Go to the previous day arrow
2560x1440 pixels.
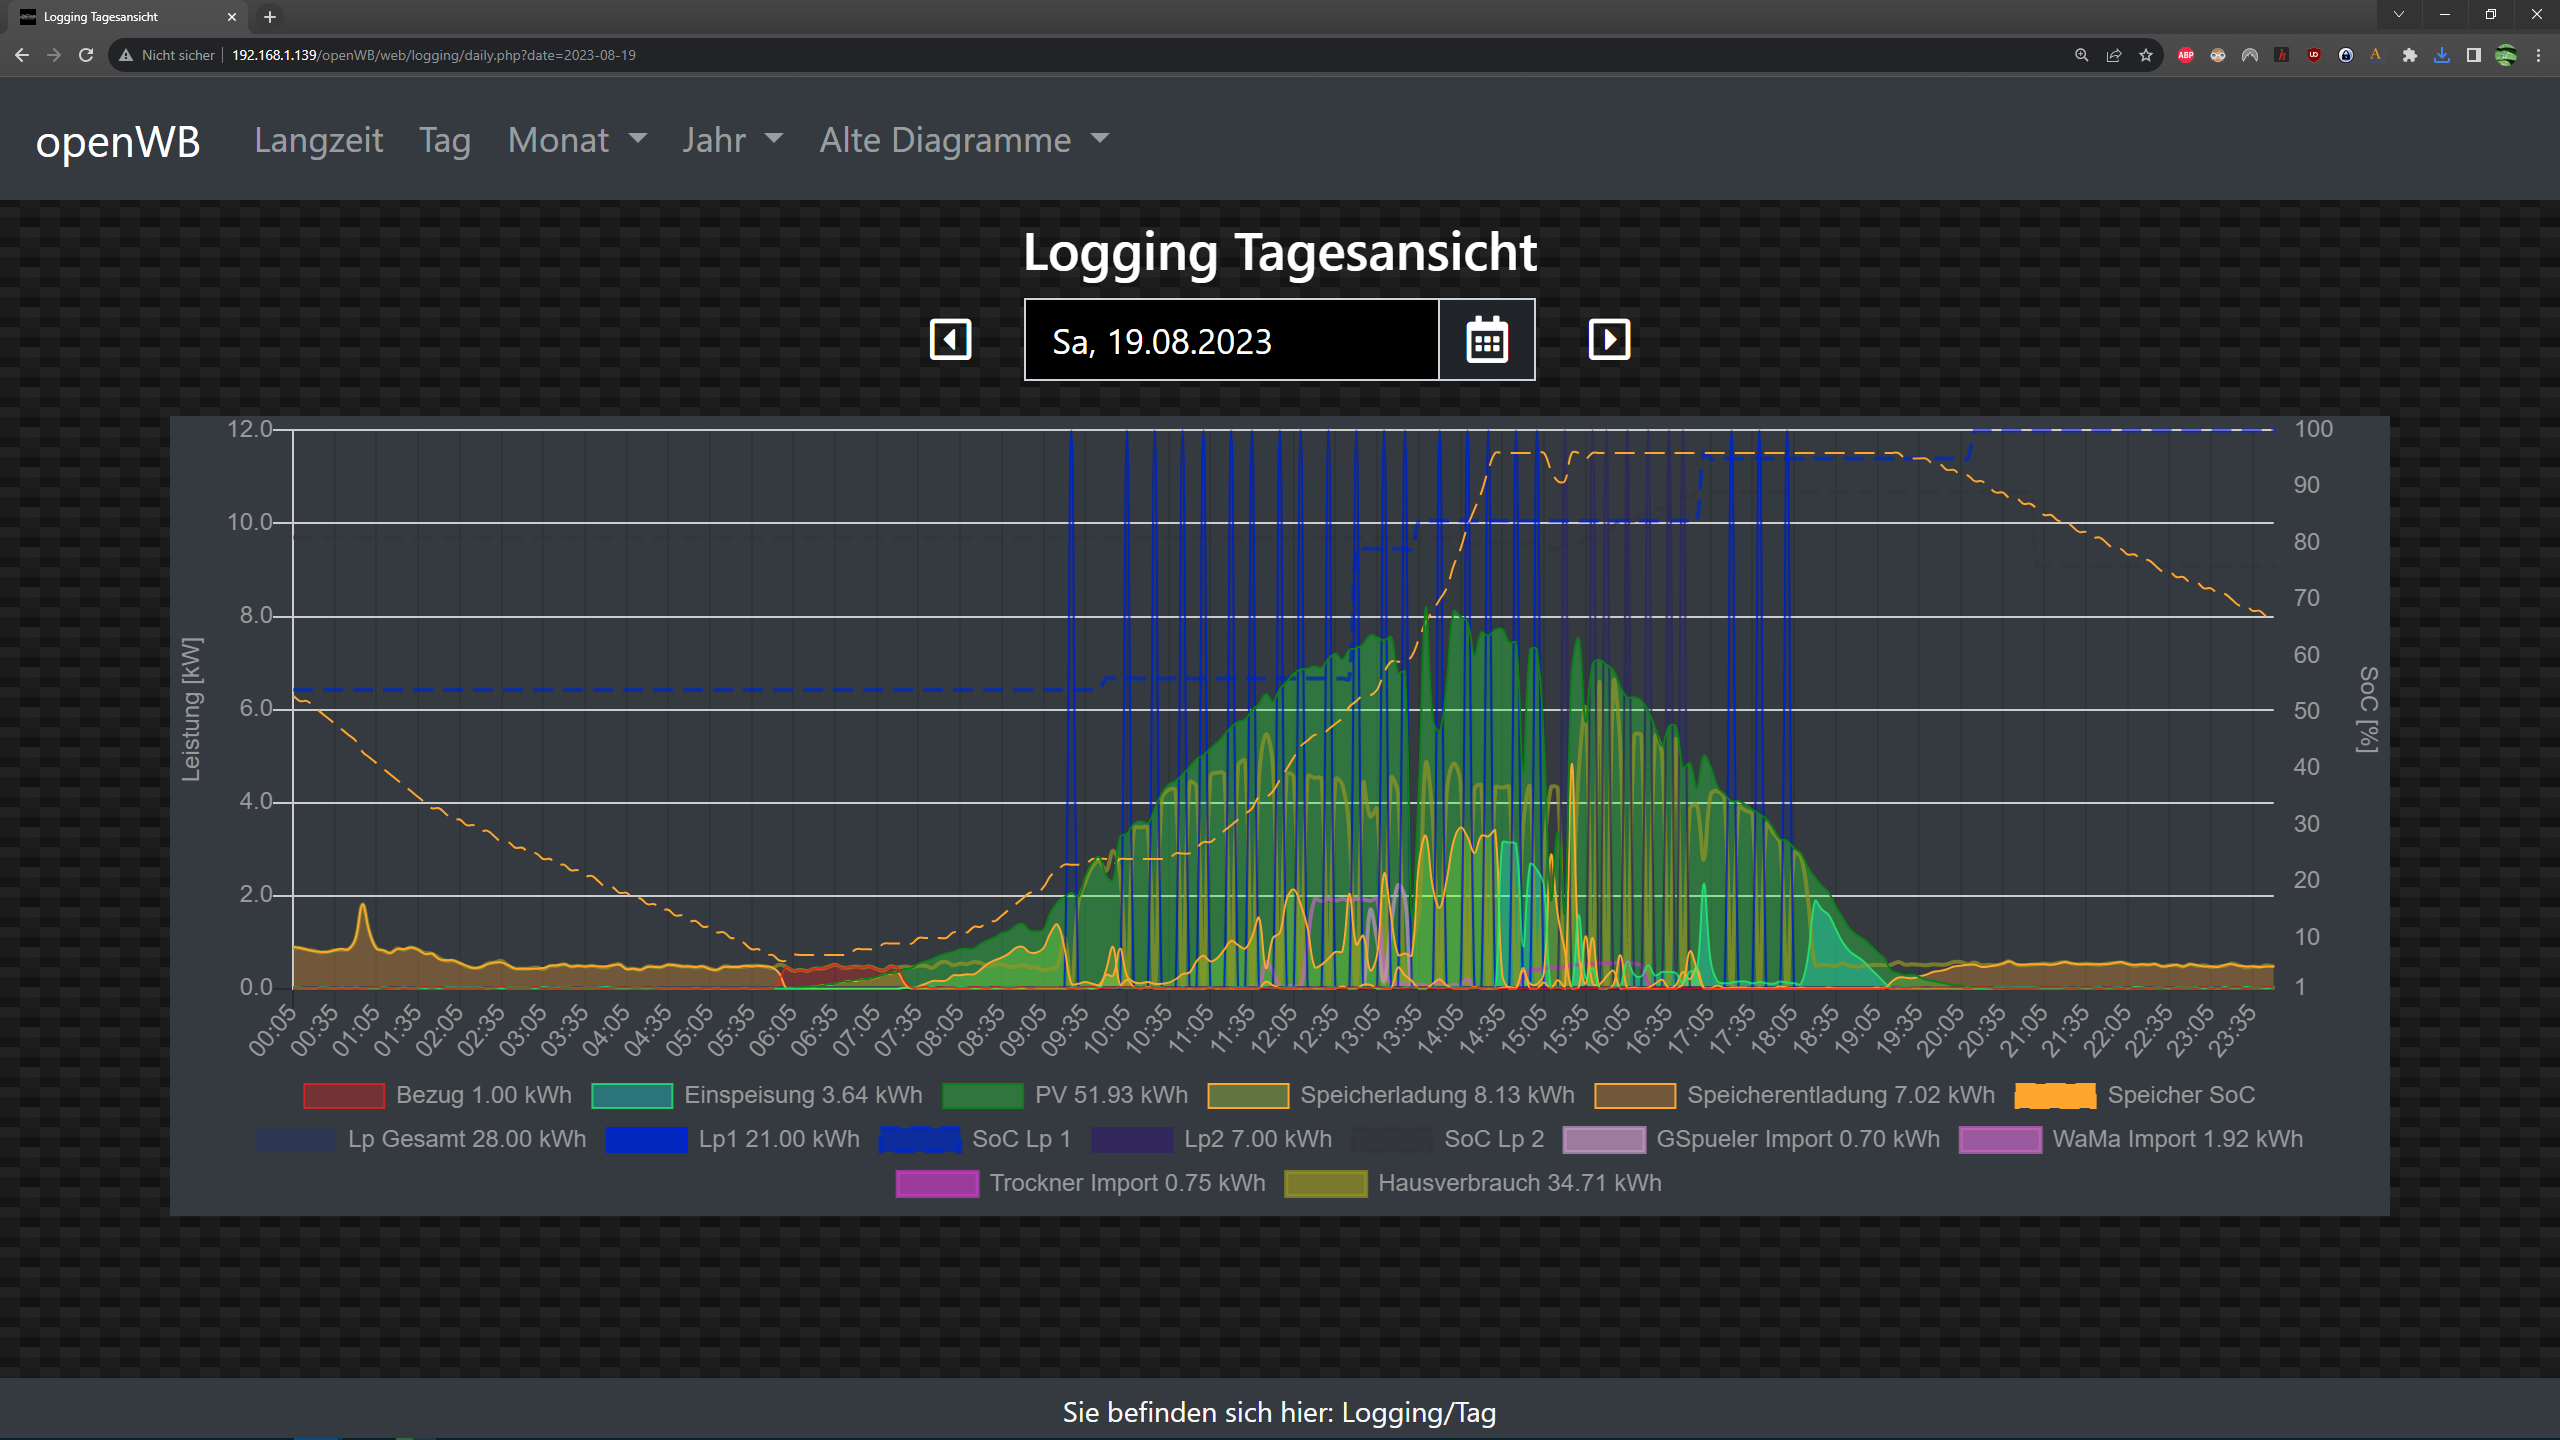pyautogui.click(x=950, y=340)
